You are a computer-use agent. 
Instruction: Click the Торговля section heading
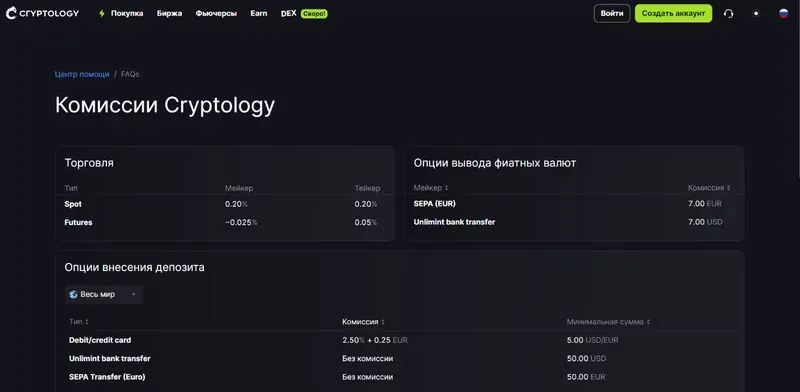click(89, 163)
